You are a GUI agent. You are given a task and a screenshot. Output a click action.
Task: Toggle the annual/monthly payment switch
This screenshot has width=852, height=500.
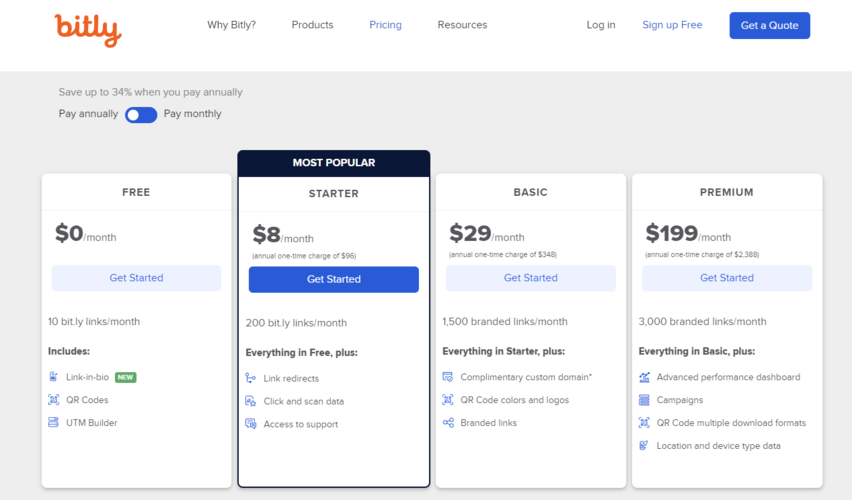click(141, 115)
